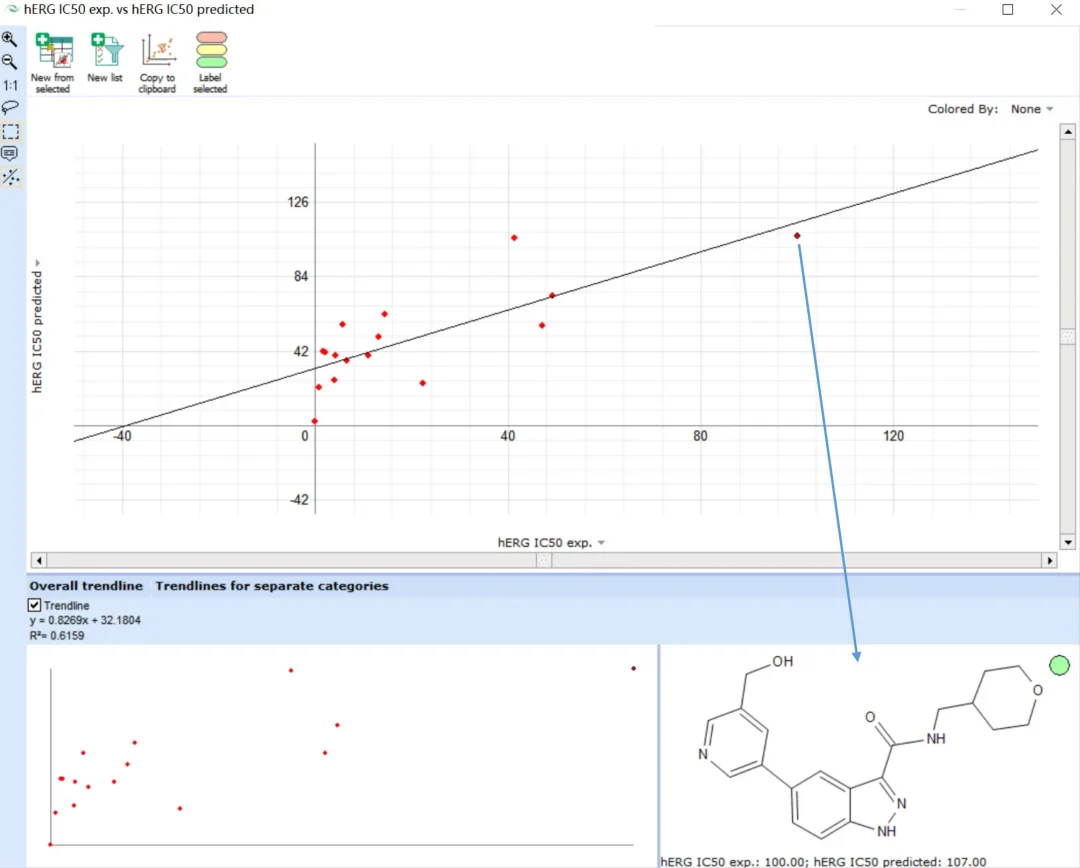Toggle the trendline scatter tool icon
The width and height of the screenshot is (1080, 868).
11,177
